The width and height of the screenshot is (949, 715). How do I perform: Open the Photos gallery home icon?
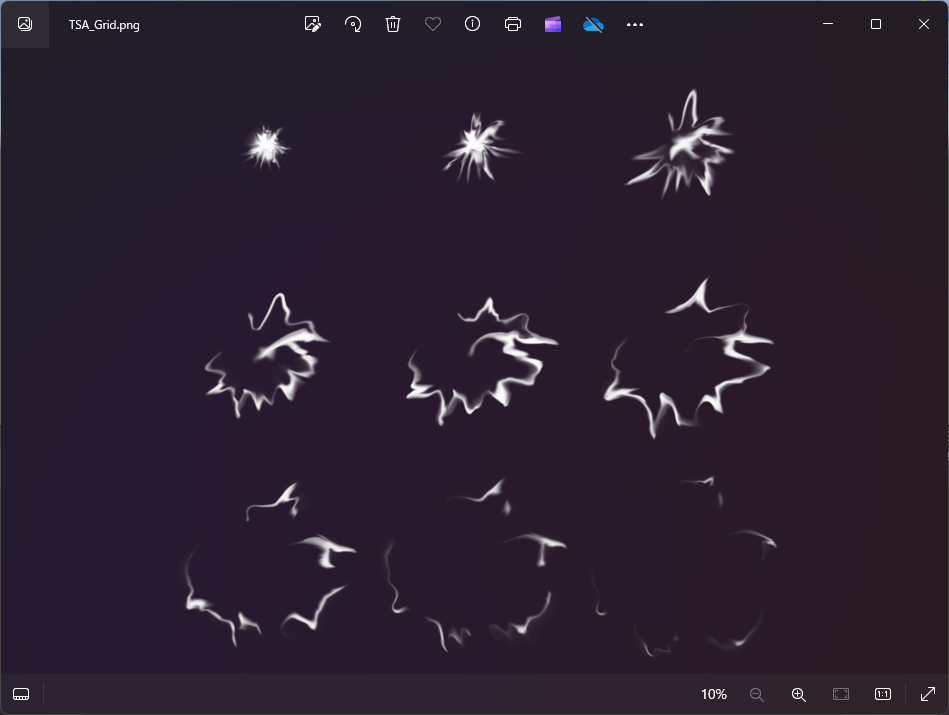(x=25, y=24)
